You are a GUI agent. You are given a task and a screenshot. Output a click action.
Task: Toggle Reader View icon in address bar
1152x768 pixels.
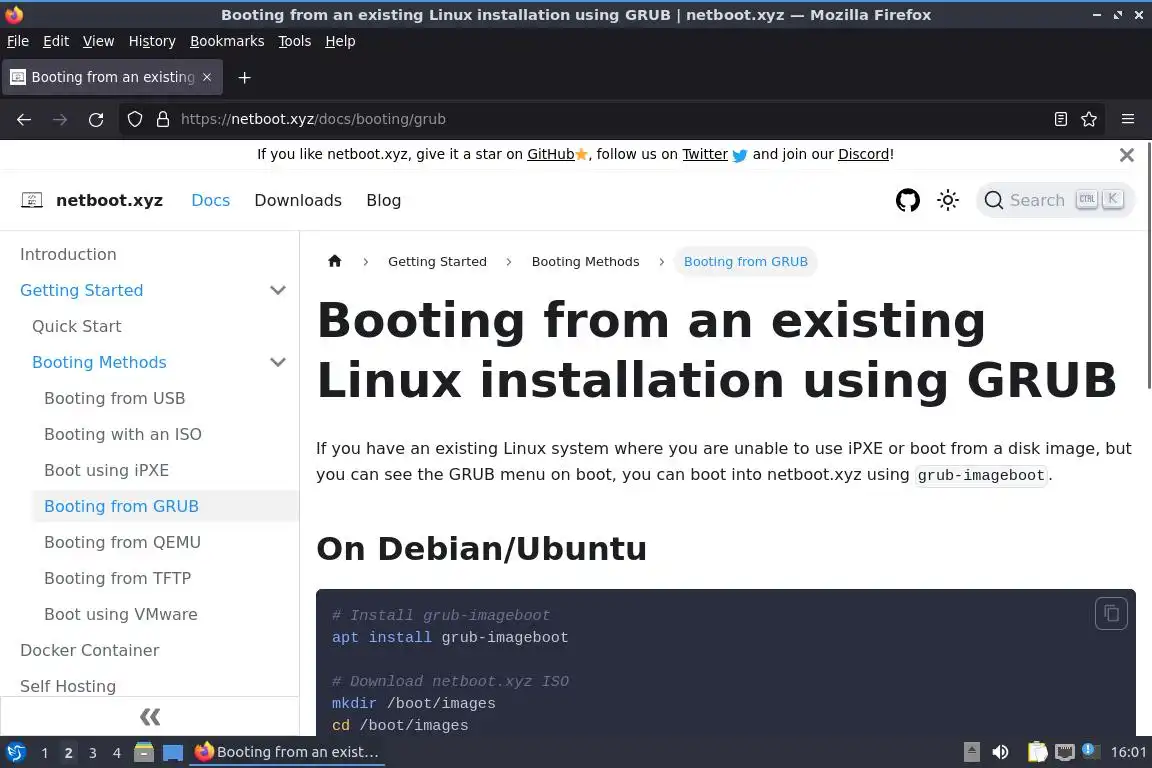1060,119
